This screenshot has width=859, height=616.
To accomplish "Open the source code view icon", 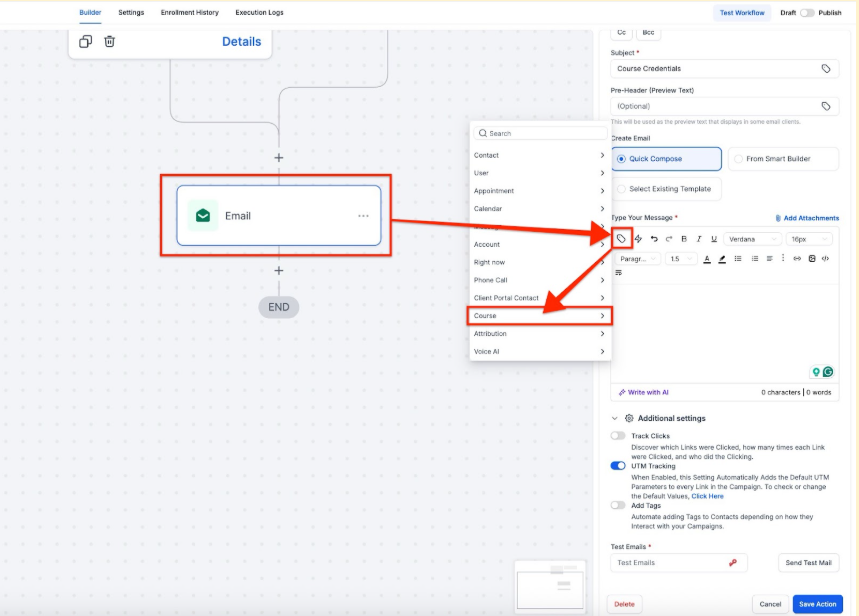I will pyautogui.click(x=825, y=259).
